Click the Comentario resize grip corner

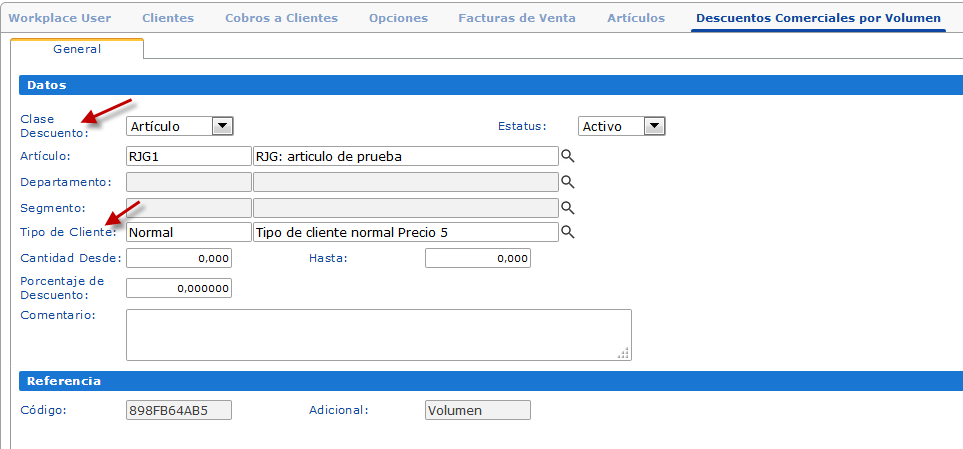pos(624,352)
